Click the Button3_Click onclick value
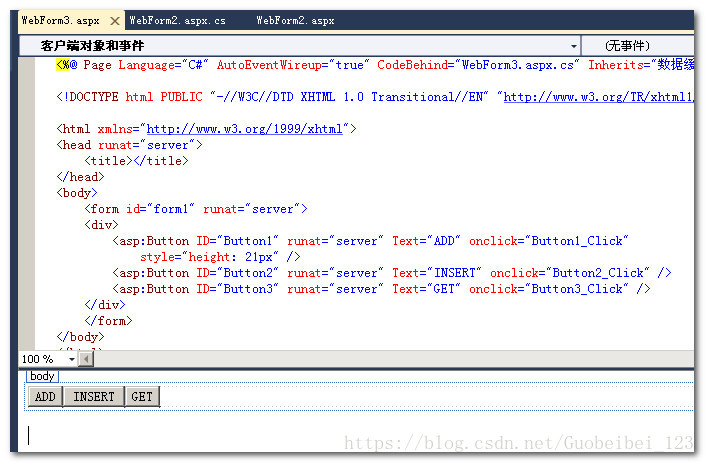Viewport: 705px width, 463px height. 577,289
